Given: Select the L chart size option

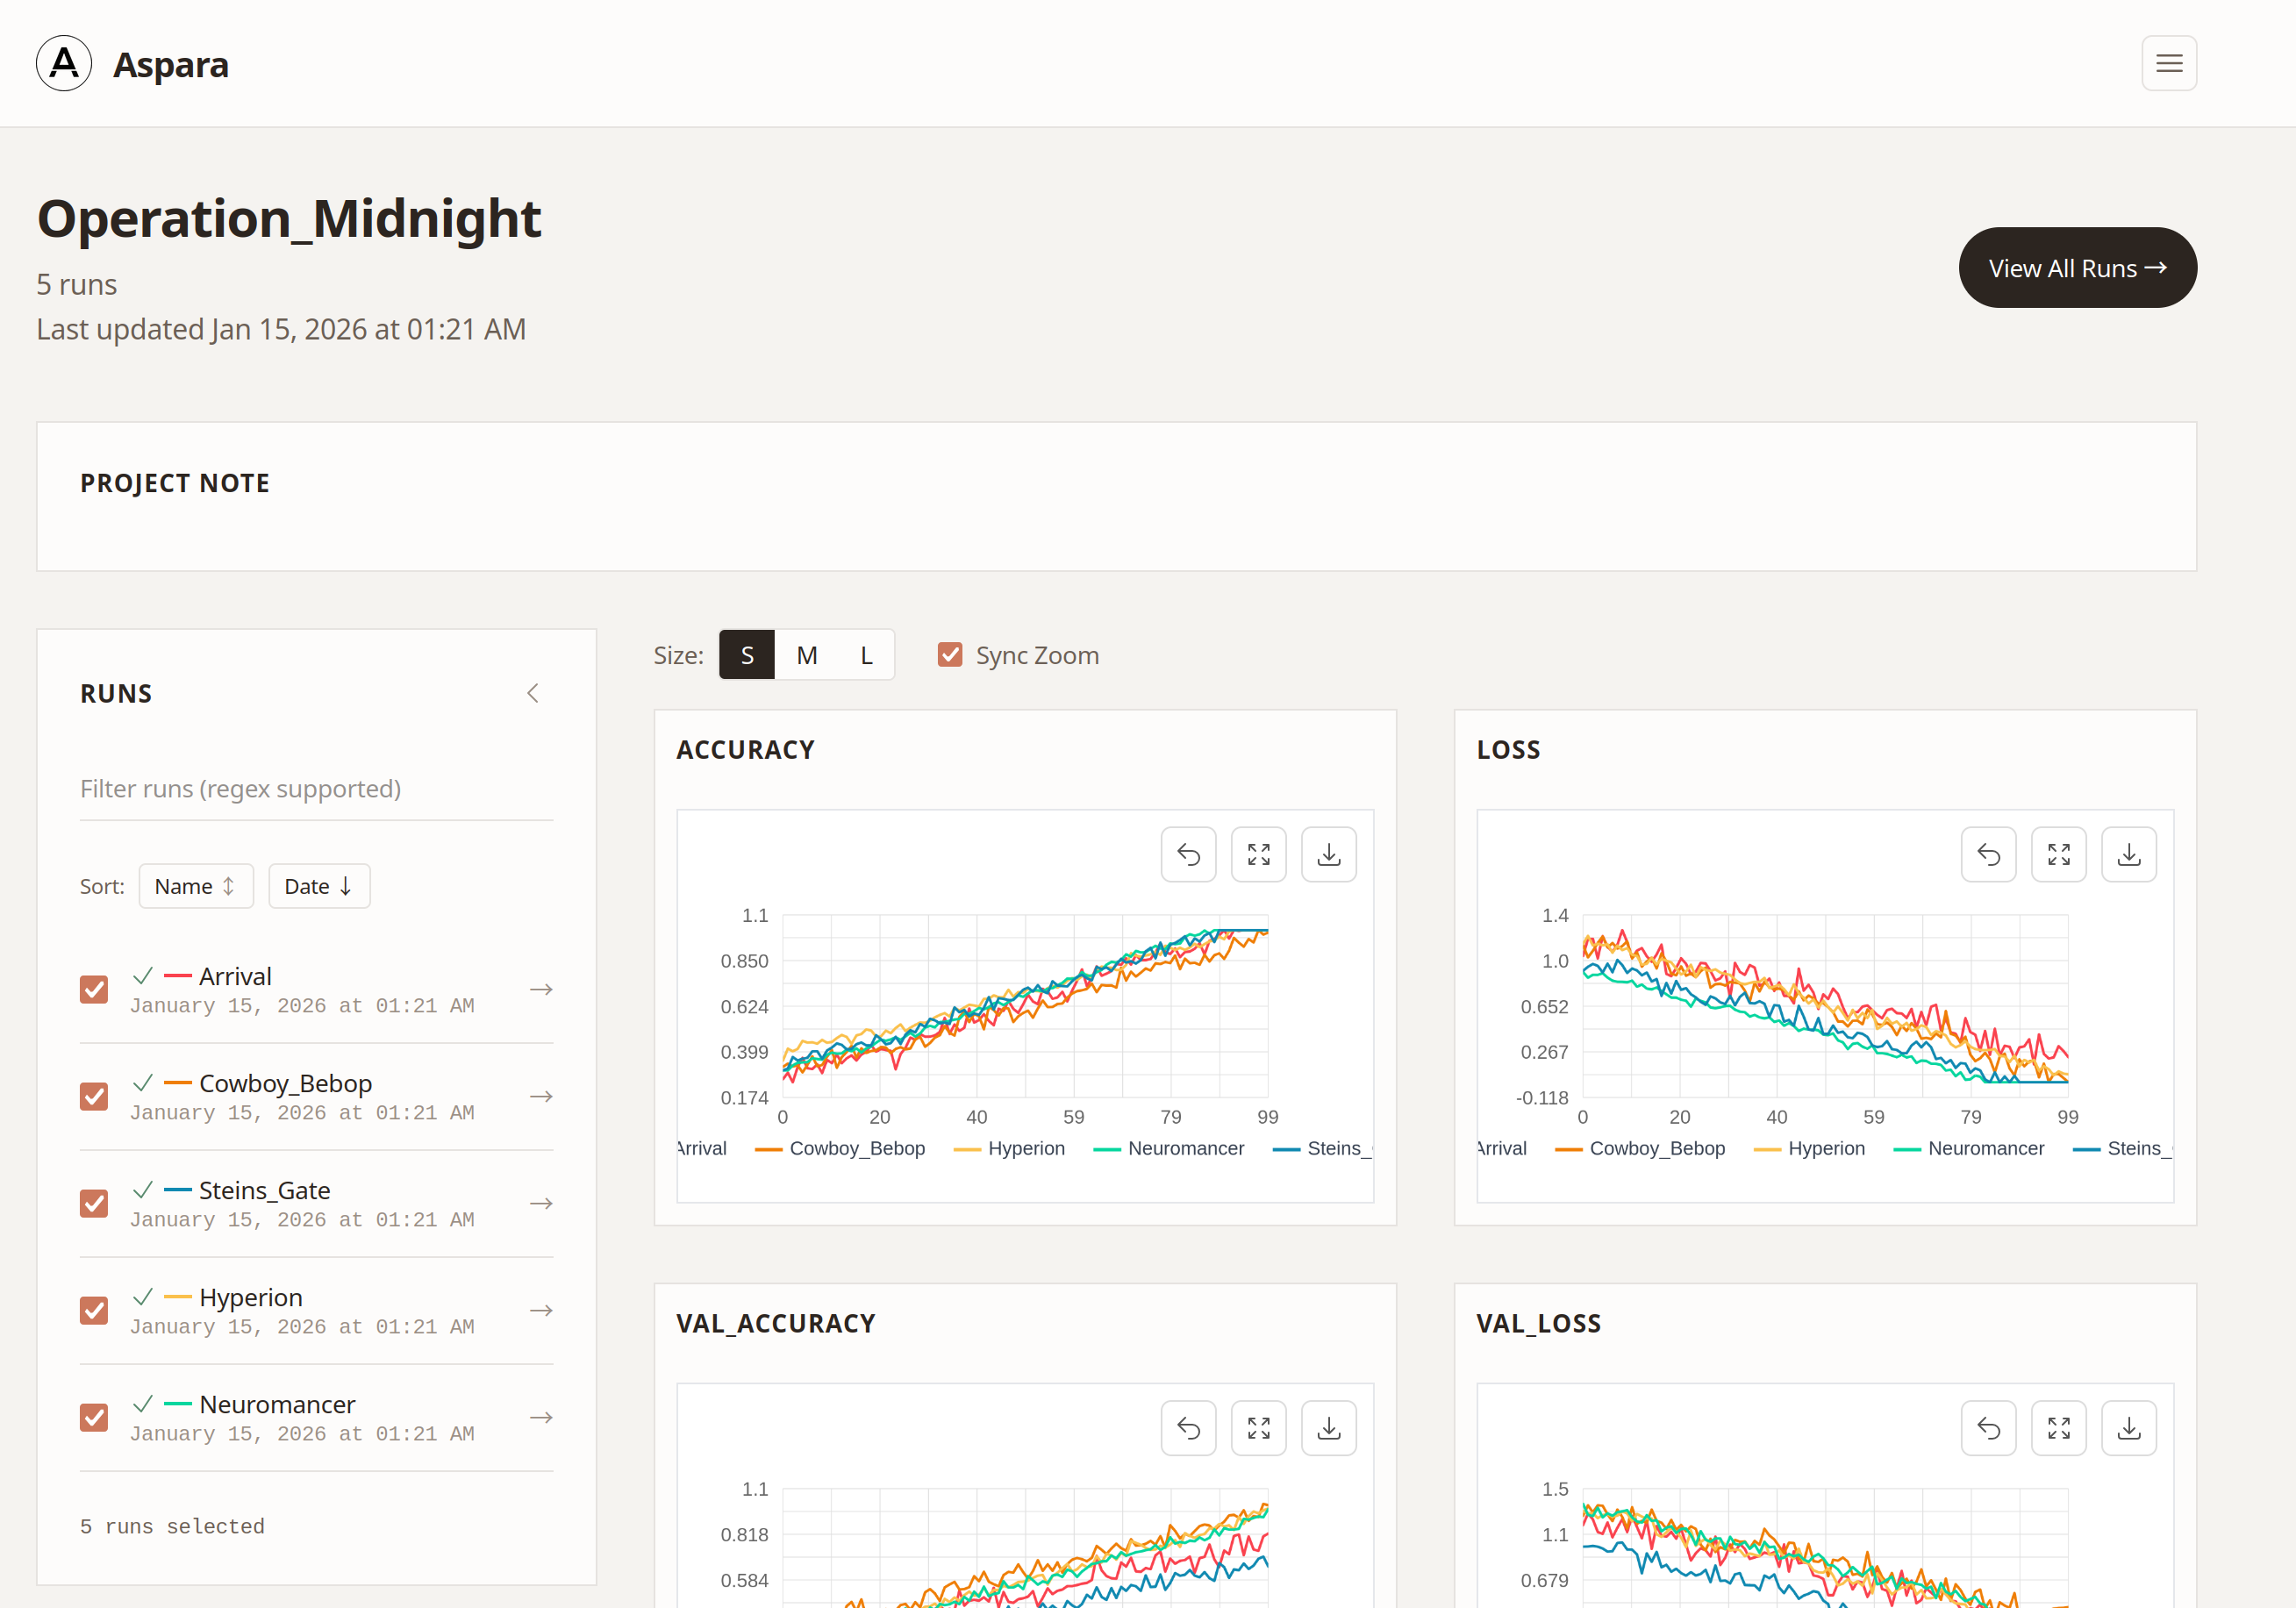Looking at the screenshot, I should click(866, 654).
